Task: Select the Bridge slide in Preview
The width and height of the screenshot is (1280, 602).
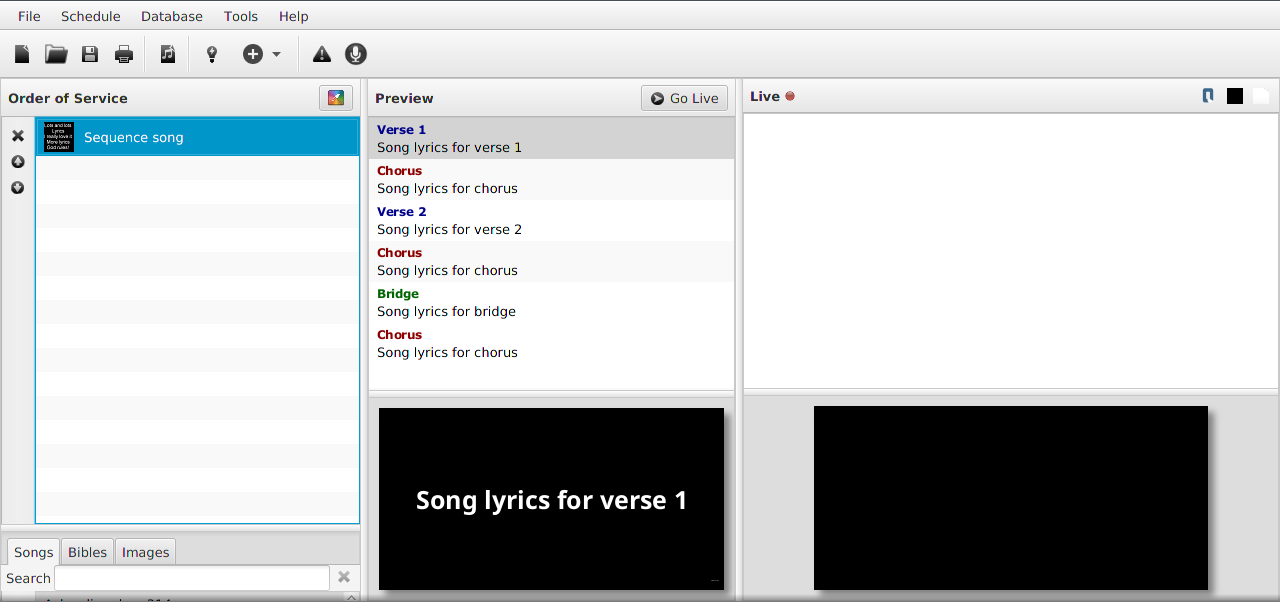Action: [x=551, y=302]
